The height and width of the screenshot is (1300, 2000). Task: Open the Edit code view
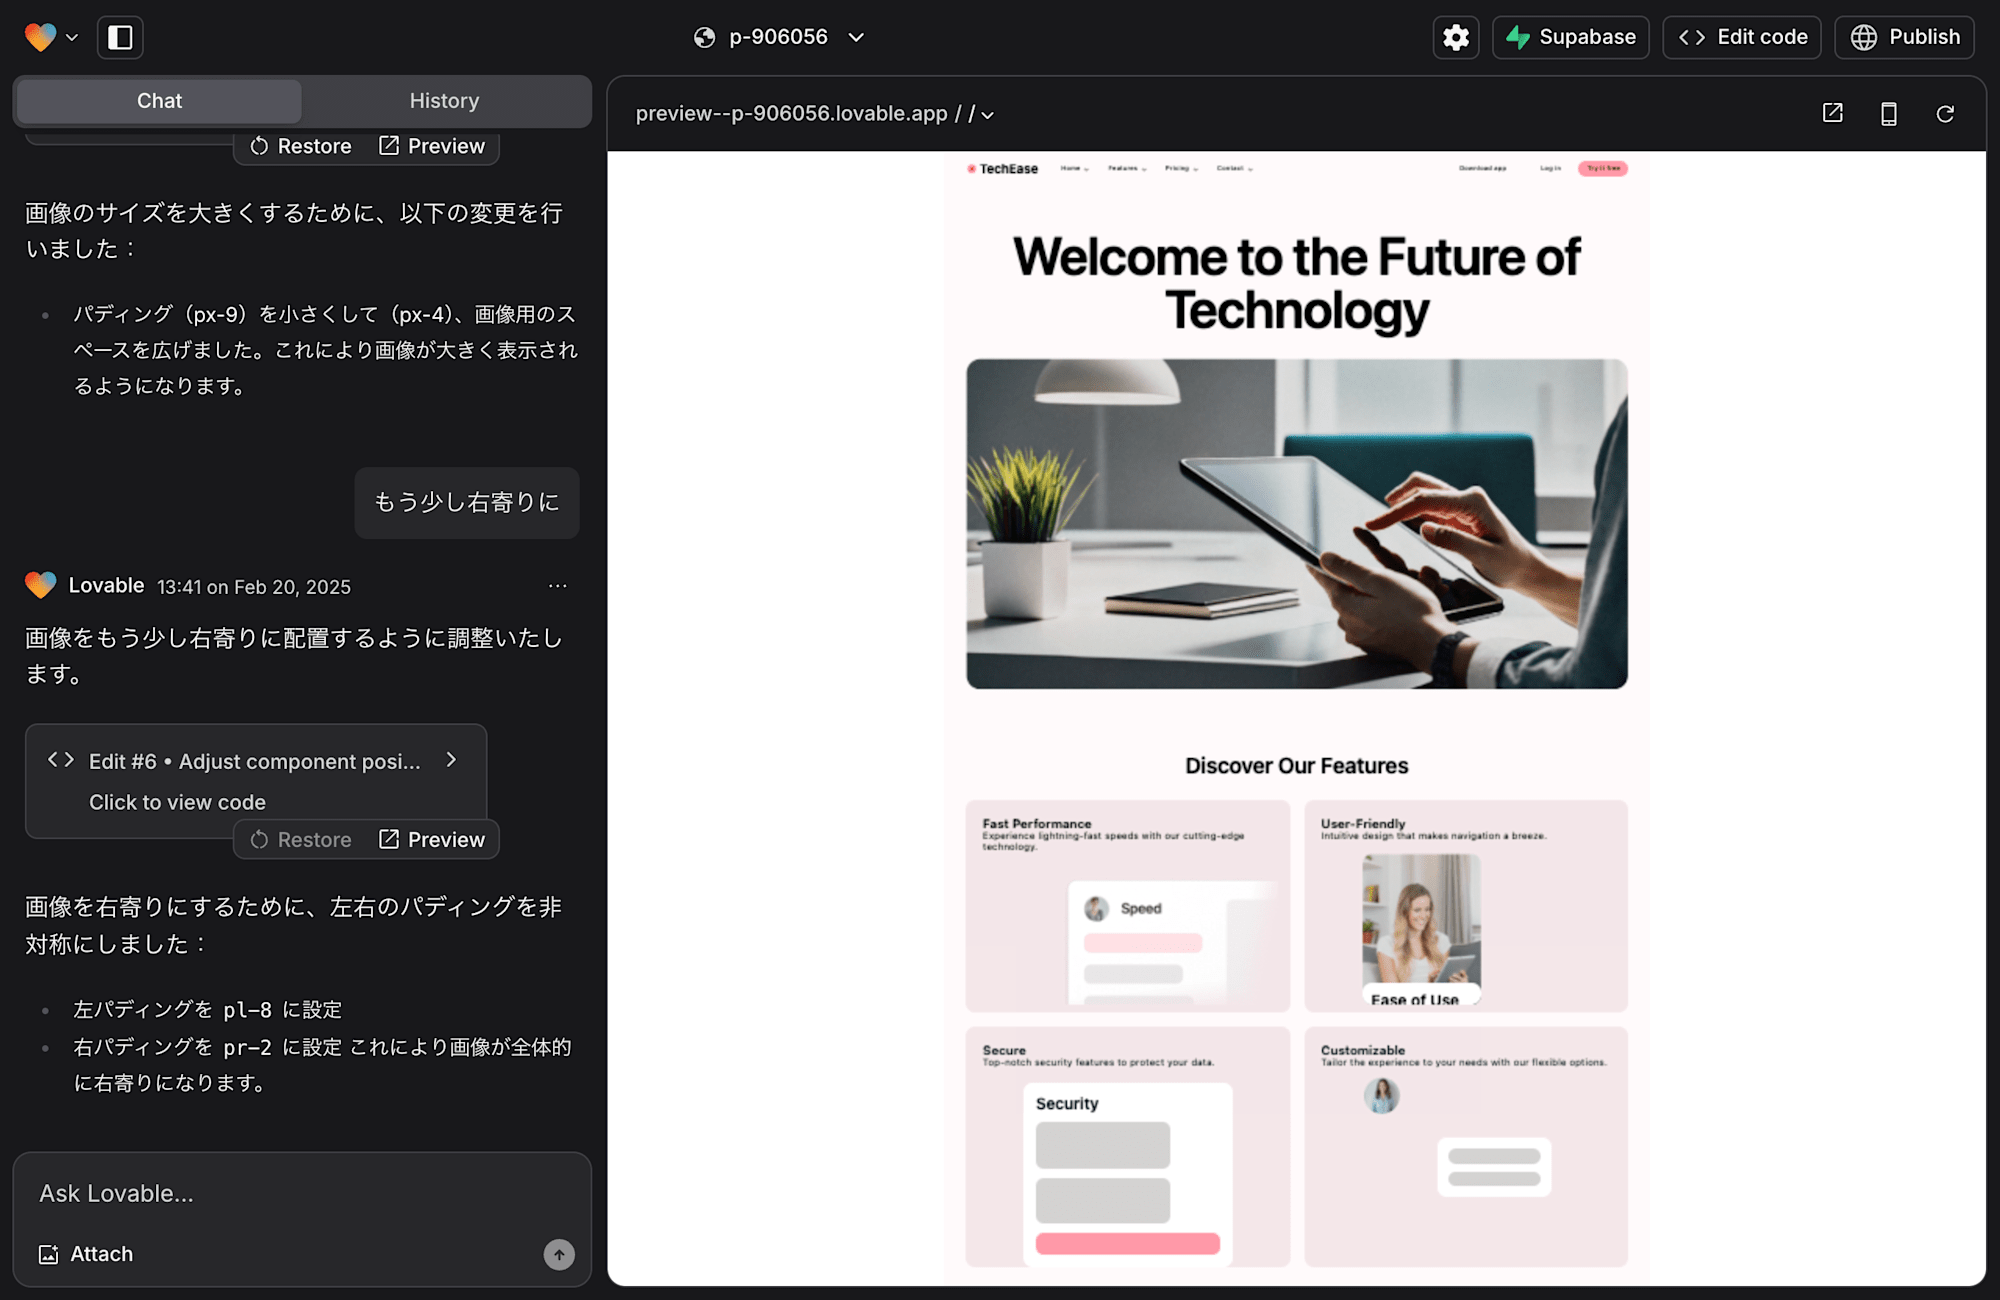pyautogui.click(x=1742, y=37)
